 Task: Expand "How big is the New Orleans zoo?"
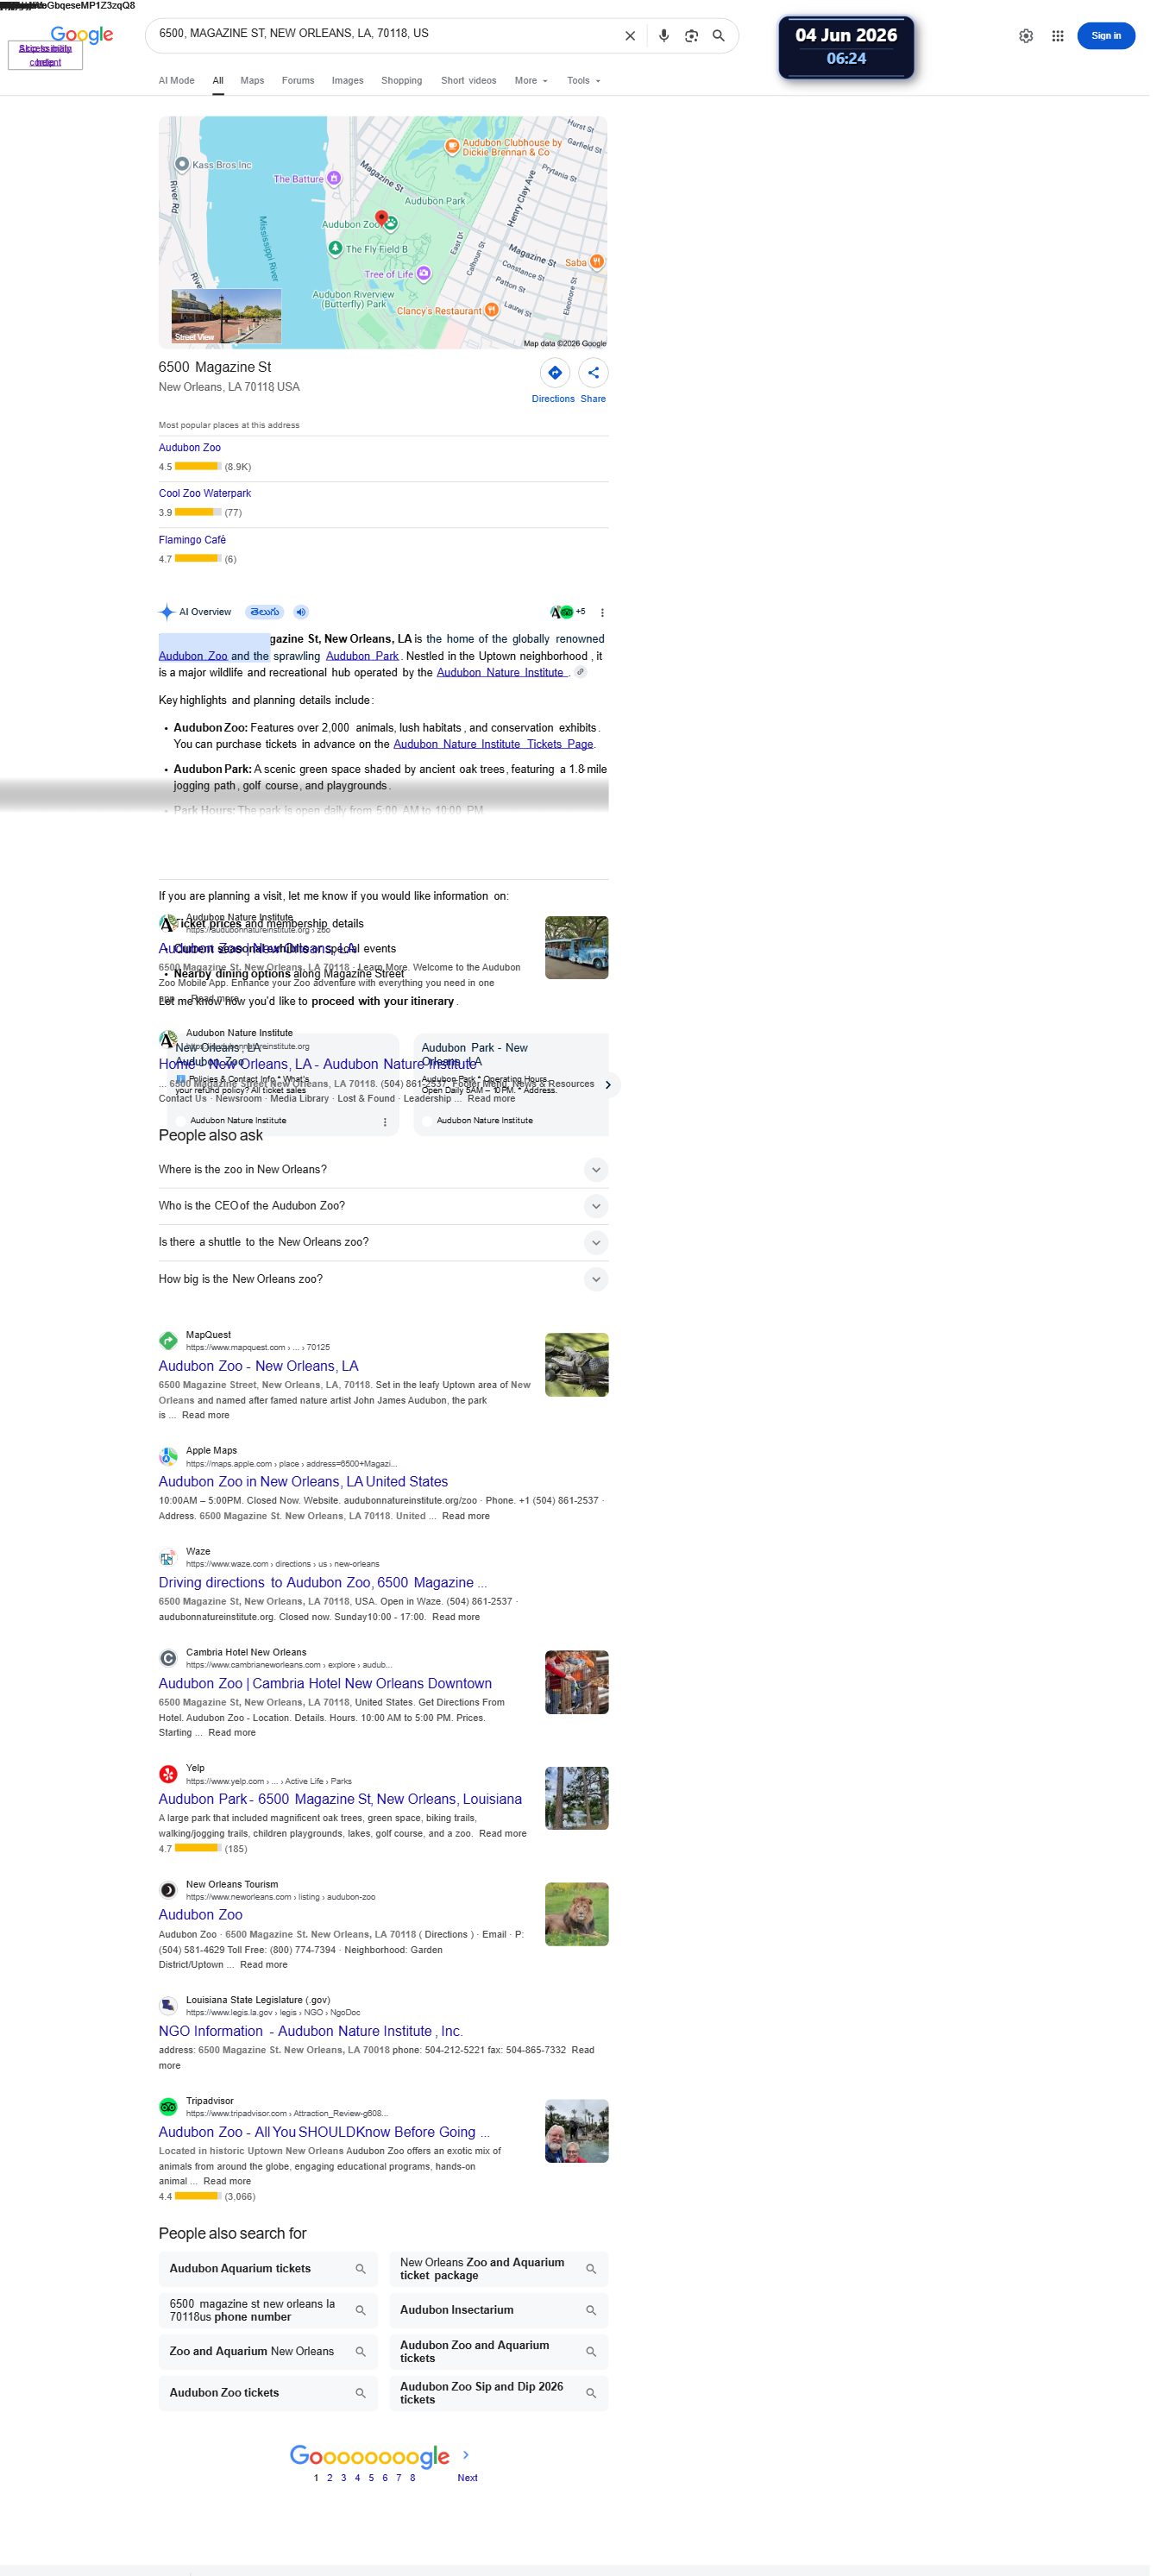coord(603,1295)
